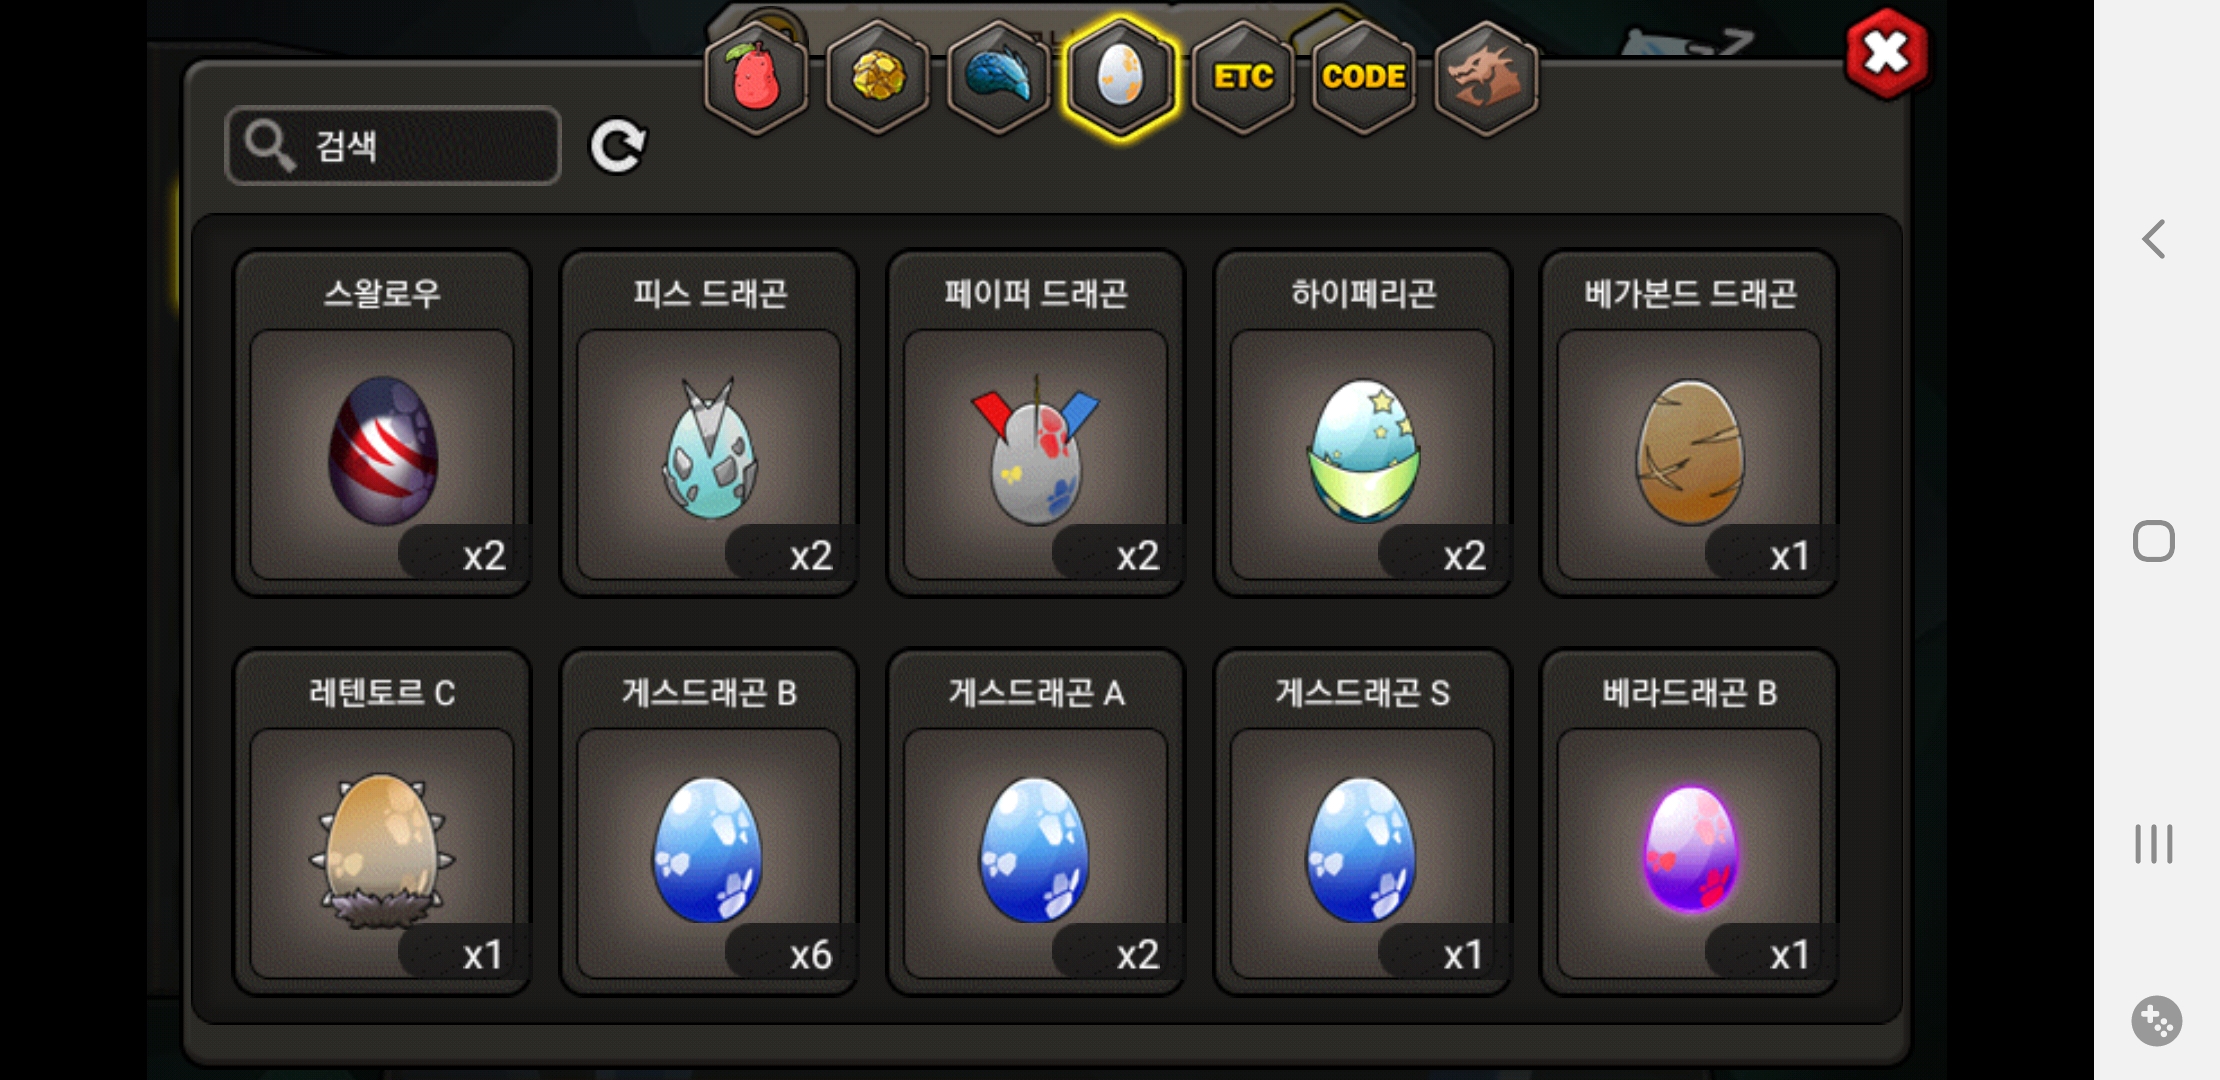Choose the 게스드래곤 B egg x6
This screenshot has width=2220, height=1080.
pyautogui.click(x=709, y=822)
